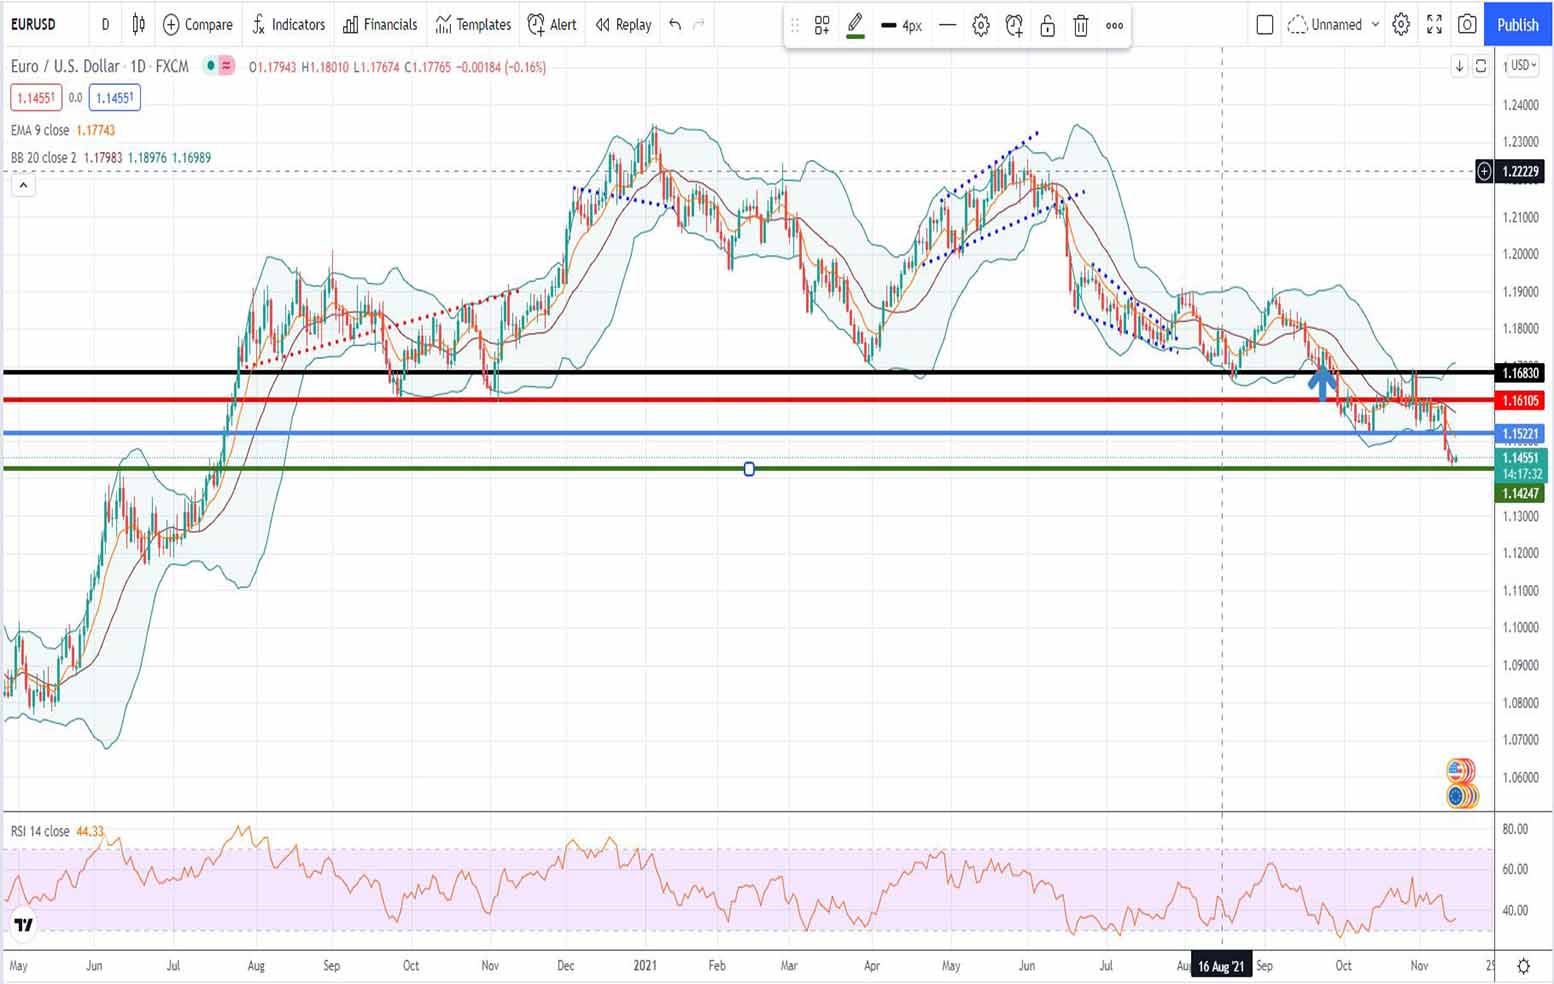
Task: Take a chart snapshot with camera icon
Action: [1466, 25]
